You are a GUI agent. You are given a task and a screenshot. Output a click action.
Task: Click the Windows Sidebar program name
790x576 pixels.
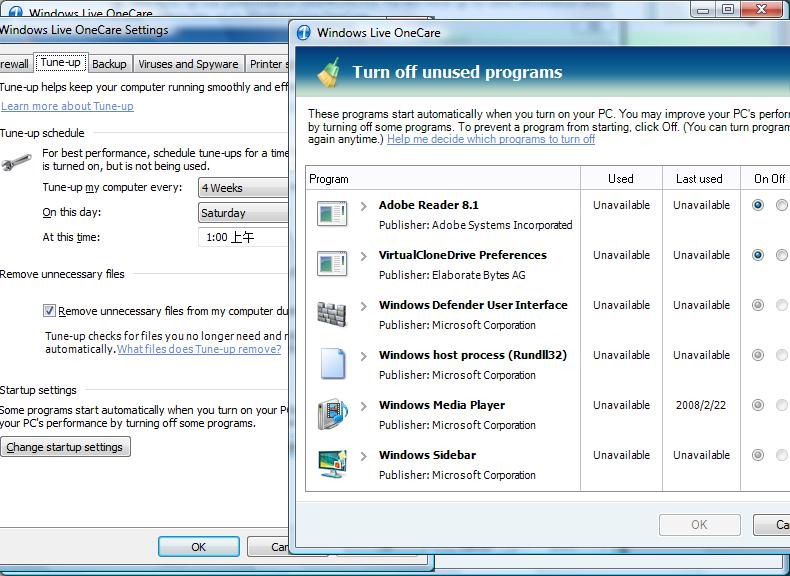[x=428, y=455]
